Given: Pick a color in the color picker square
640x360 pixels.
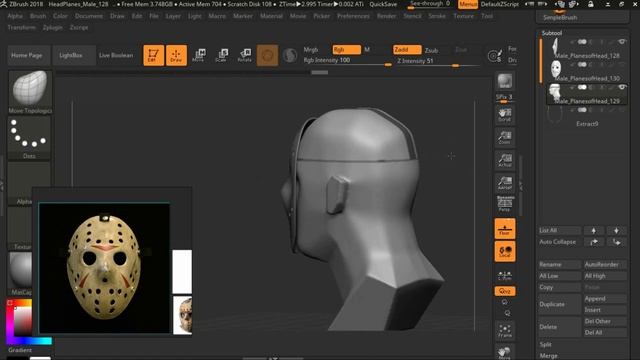Looking at the screenshot, I should pyautogui.click(x=23, y=320).
